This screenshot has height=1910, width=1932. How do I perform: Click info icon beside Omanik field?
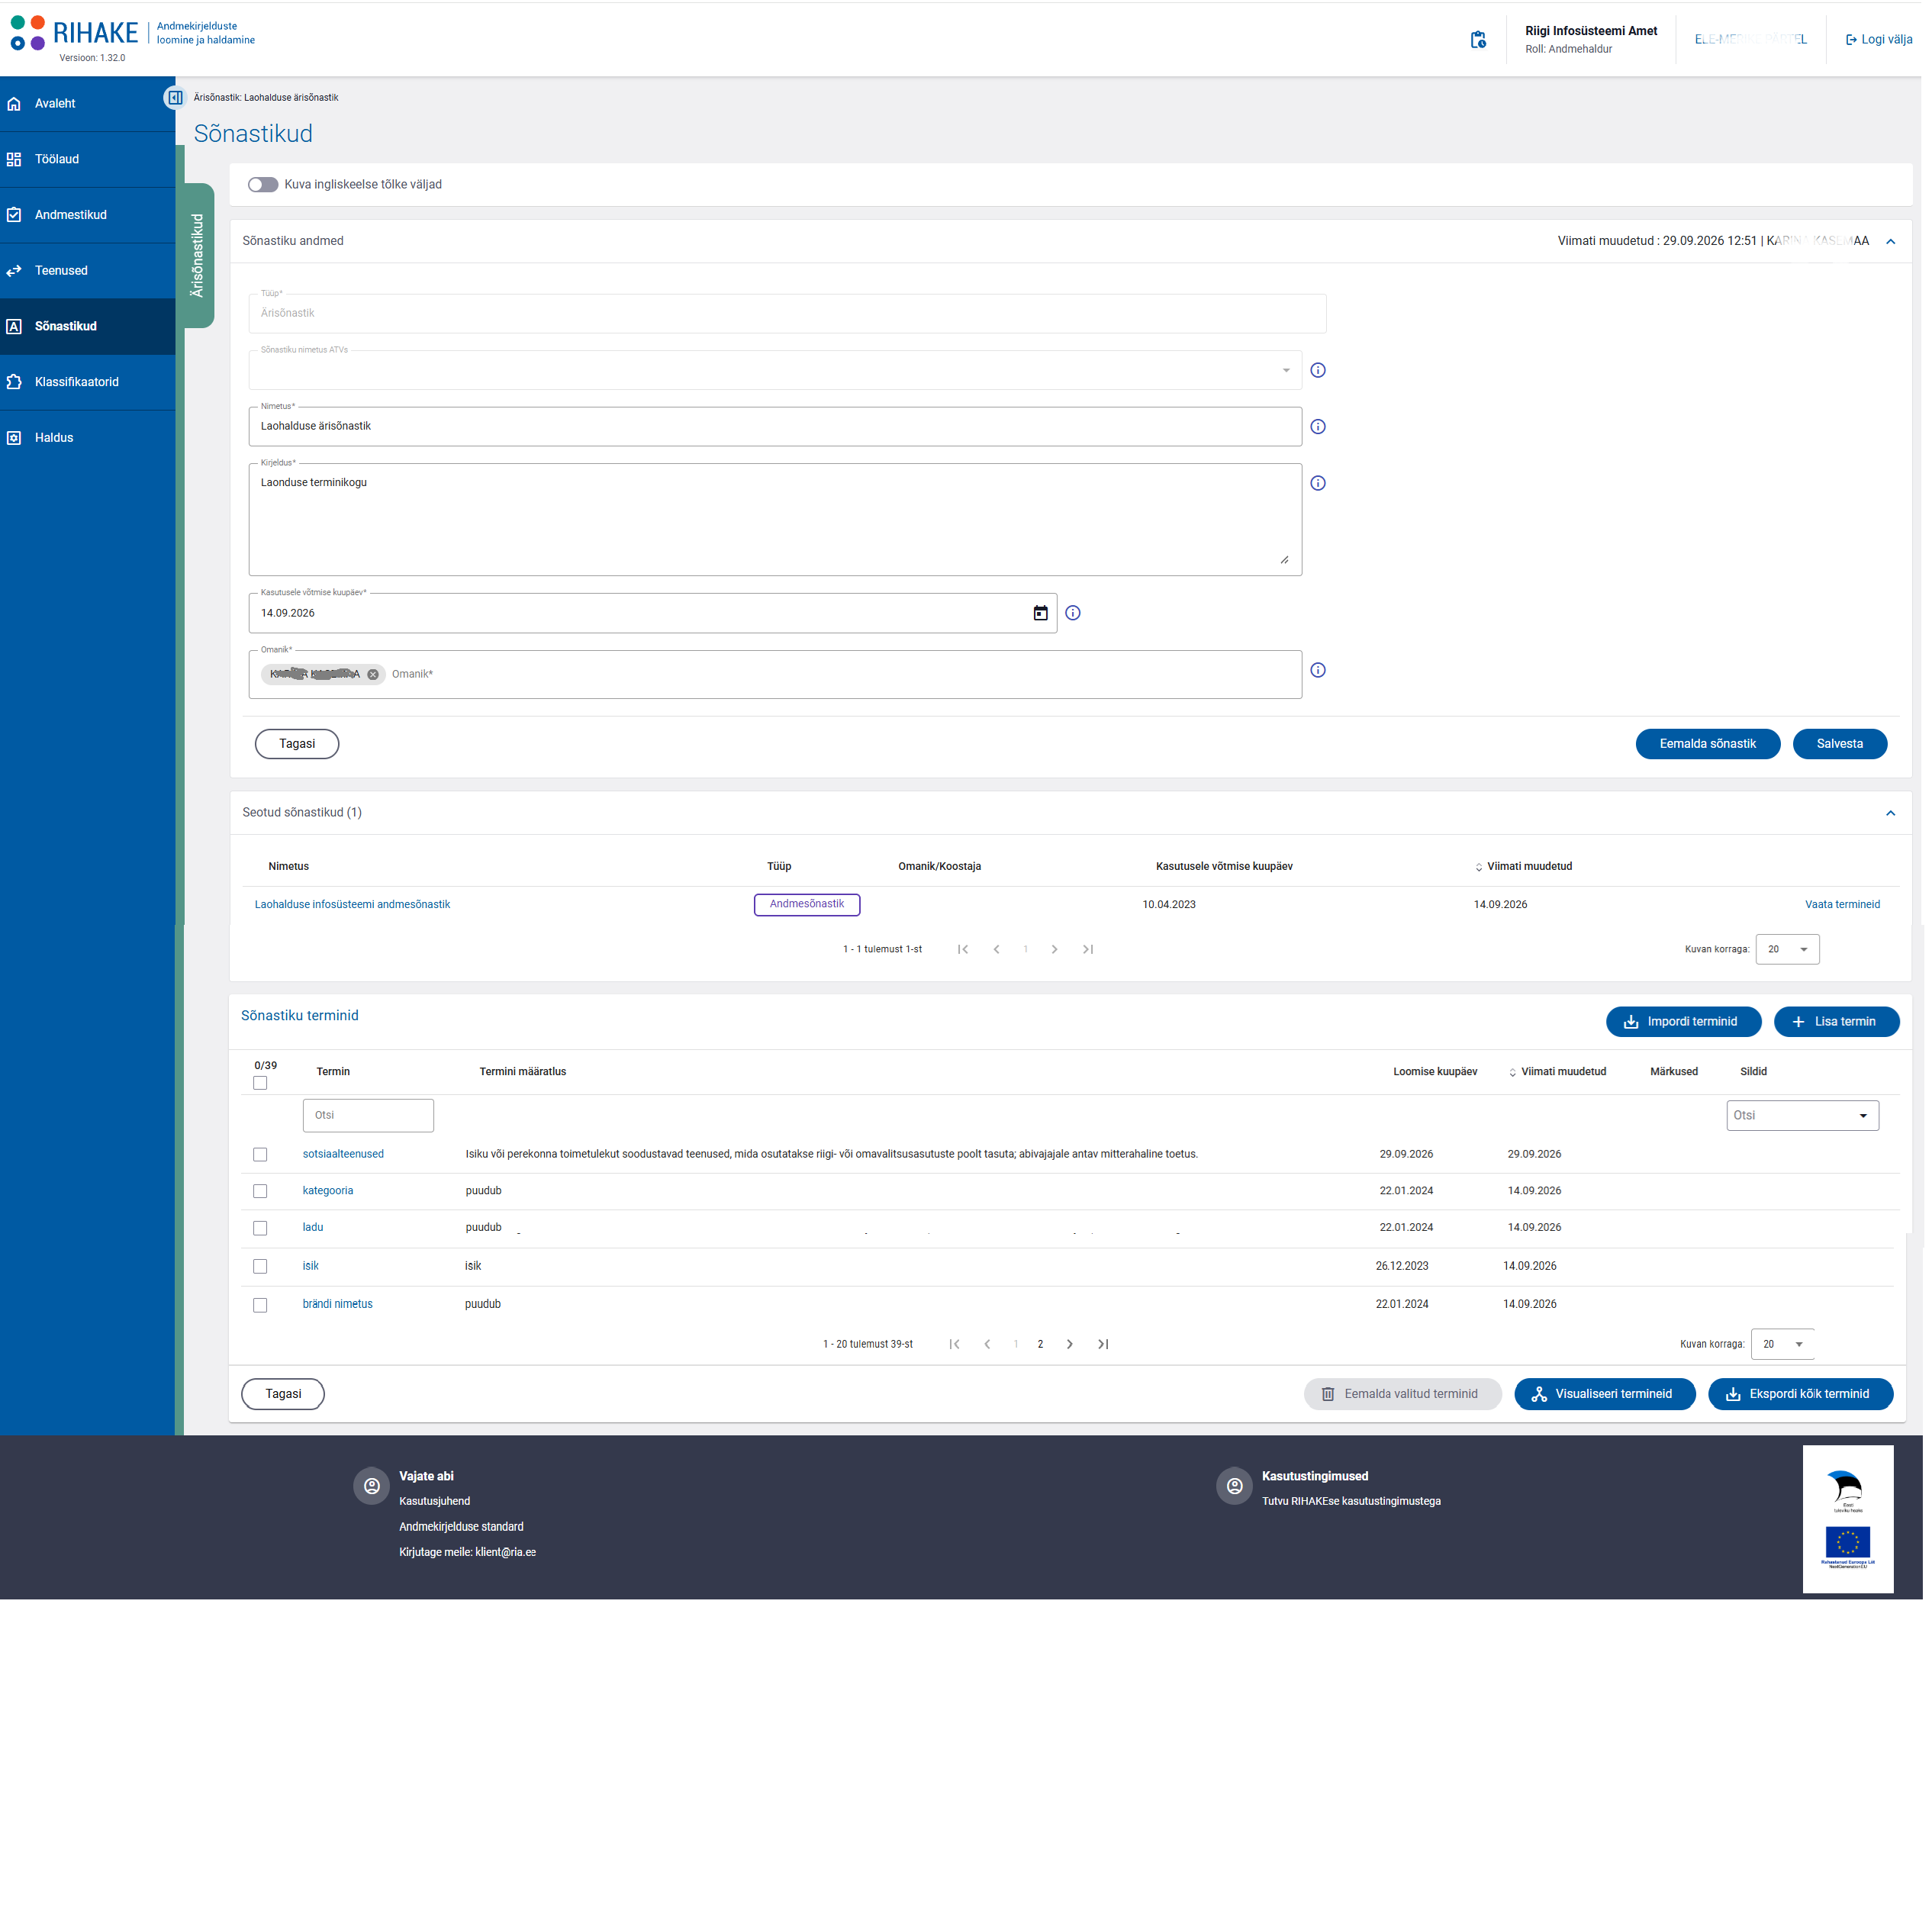[1318, 670]
